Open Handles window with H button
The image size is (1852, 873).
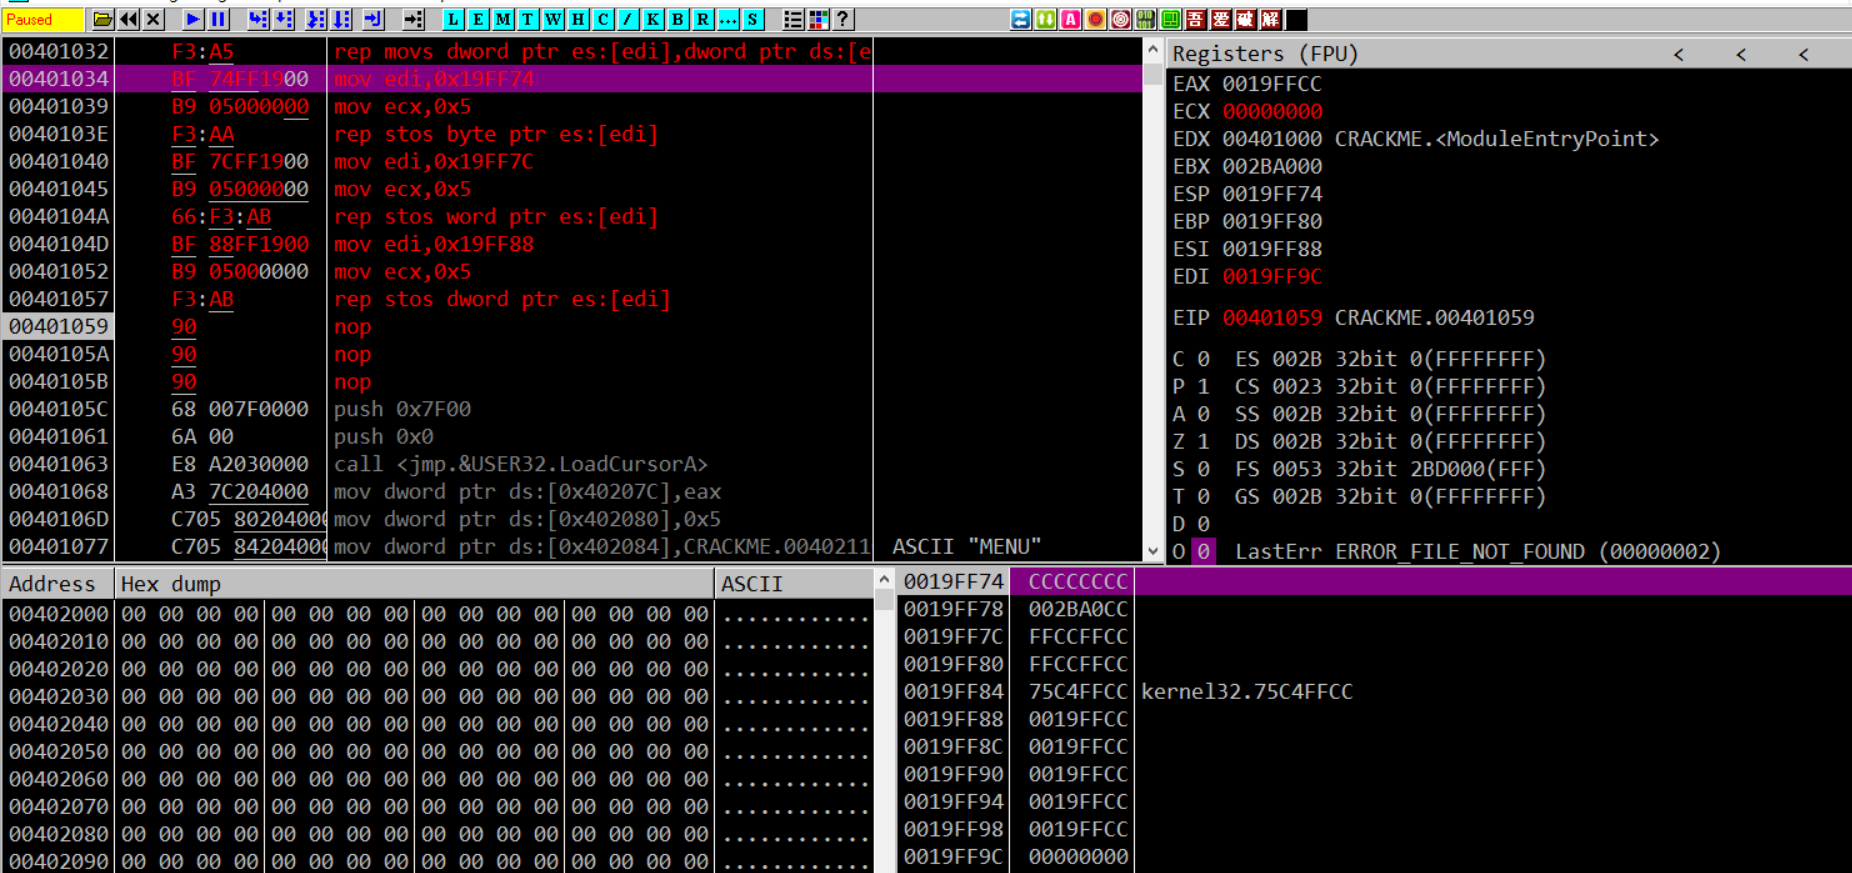578,19
